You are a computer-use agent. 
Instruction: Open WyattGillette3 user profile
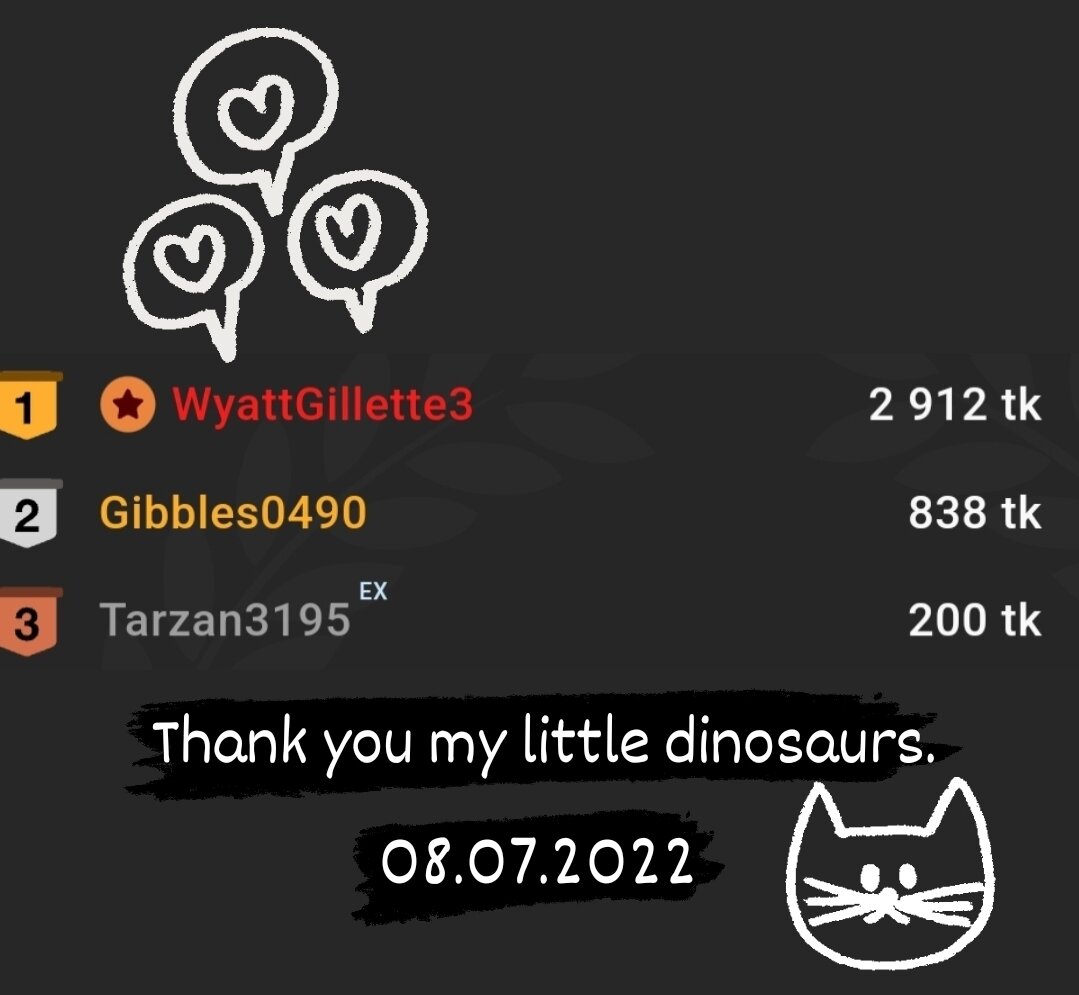(323, 405)
